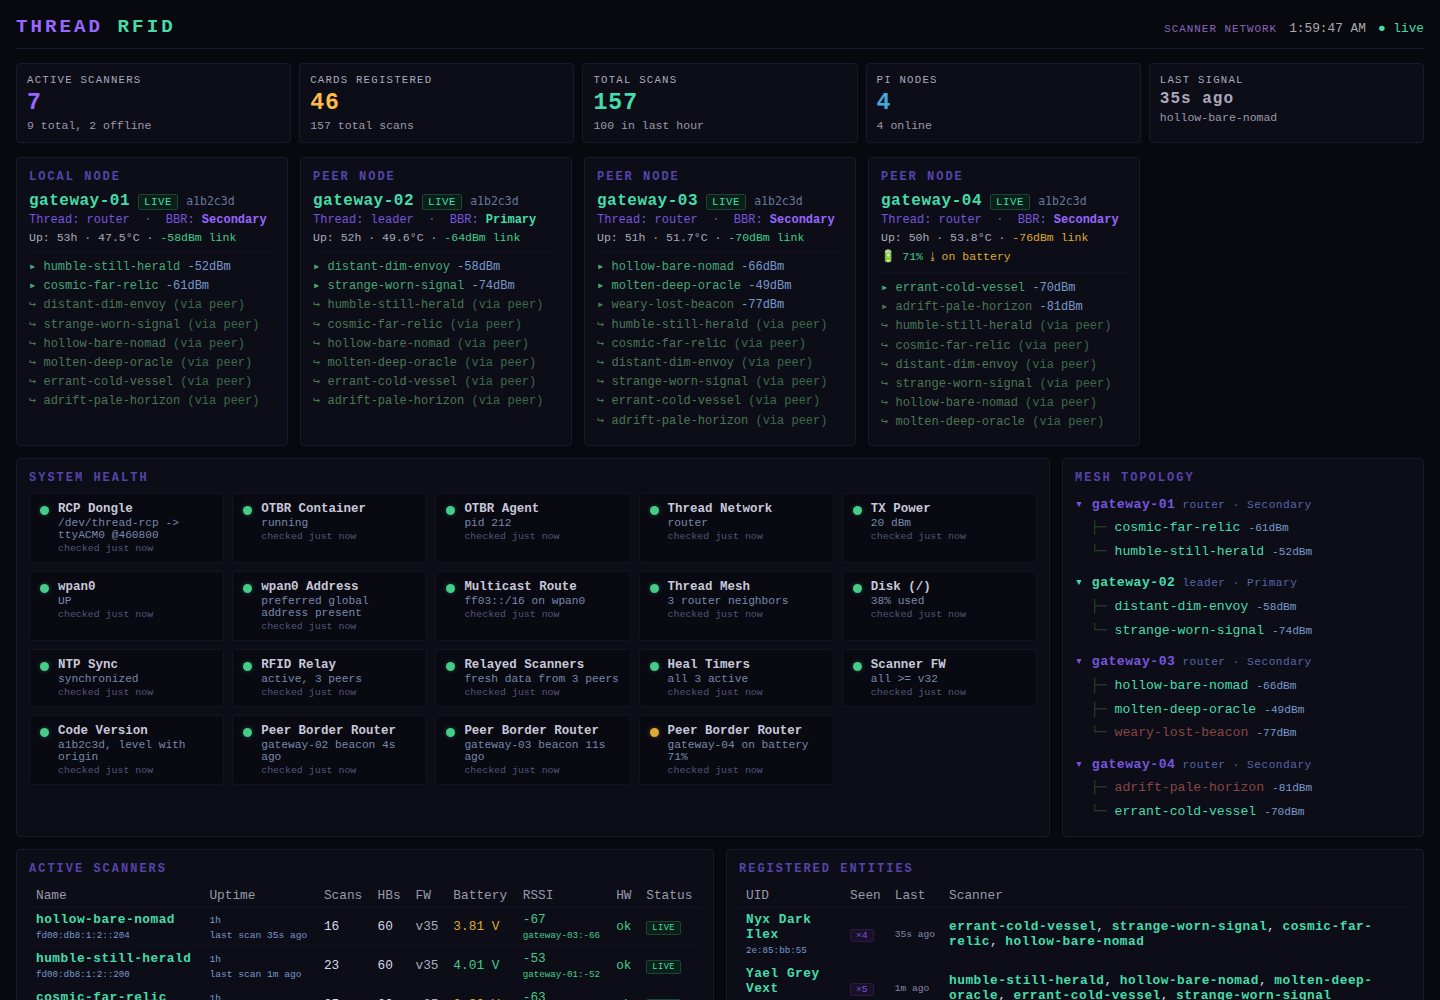Select Nyx Dark Ilex in Registered Entities
This screenshot has height=1000, width=1440.
point(778,927)
